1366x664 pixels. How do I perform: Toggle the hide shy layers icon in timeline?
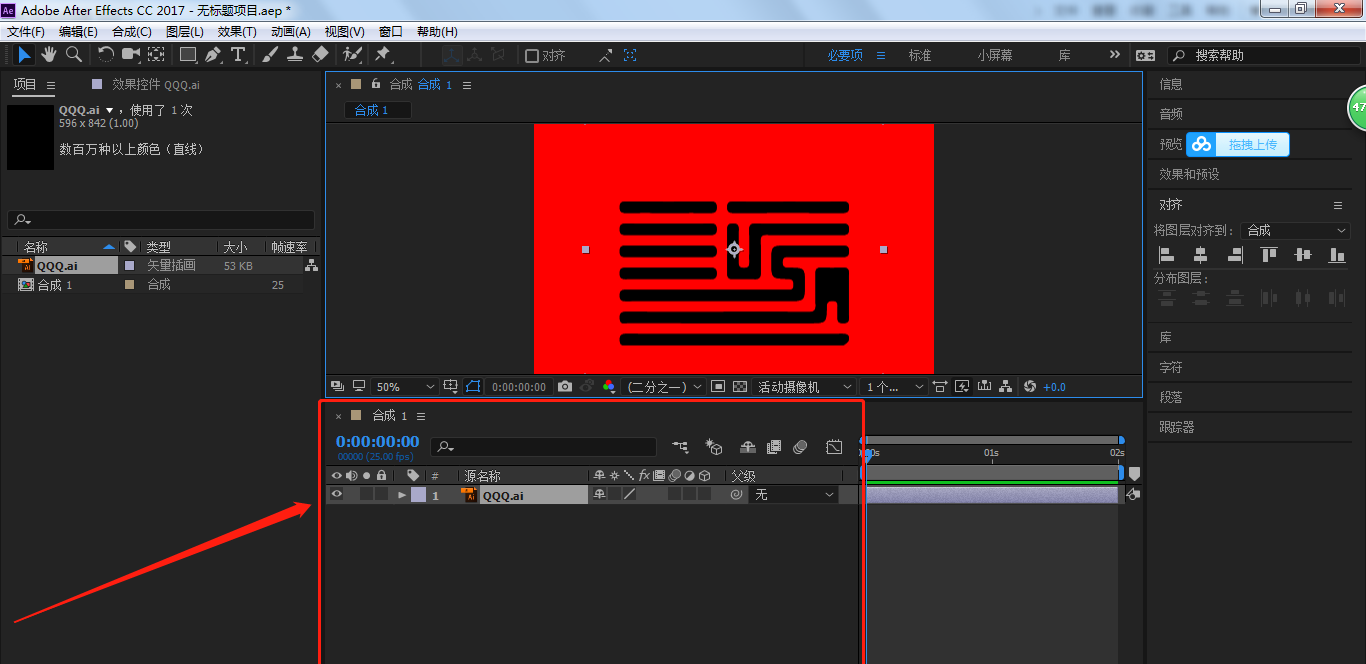747,447
